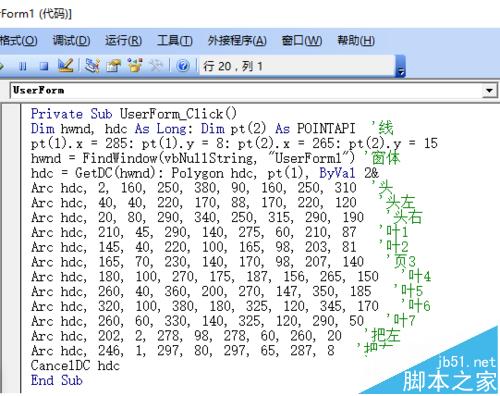Click the Arc line commented '叶1

click(219, 232)
